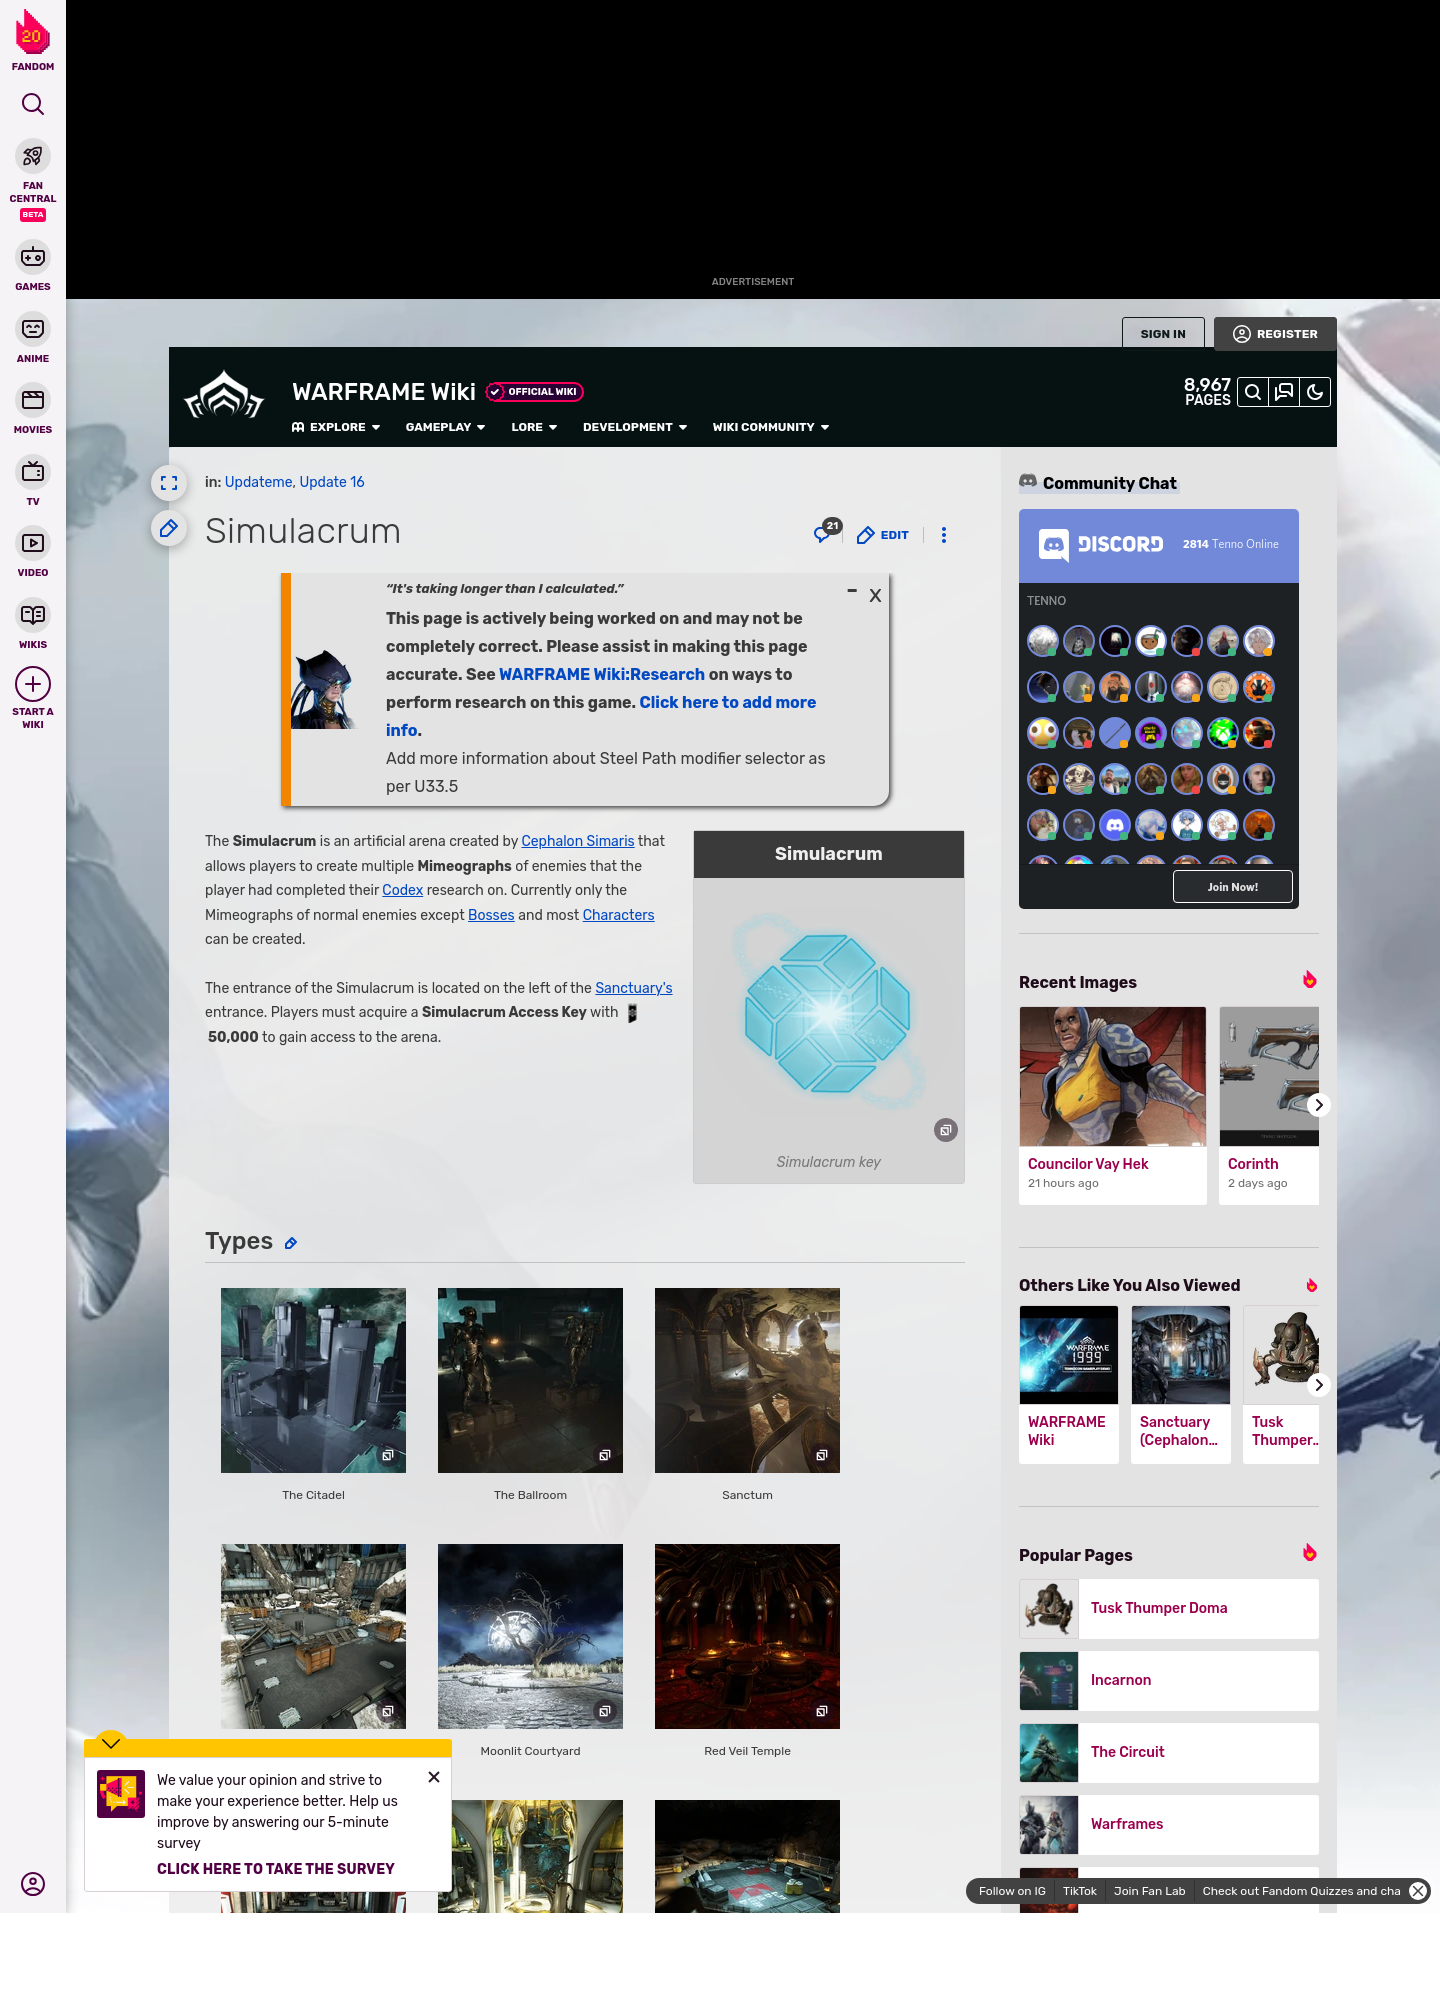Open the Sanctum thumbnail image
This screenshot has height=2000, width=1440.
click(747, 1380)
